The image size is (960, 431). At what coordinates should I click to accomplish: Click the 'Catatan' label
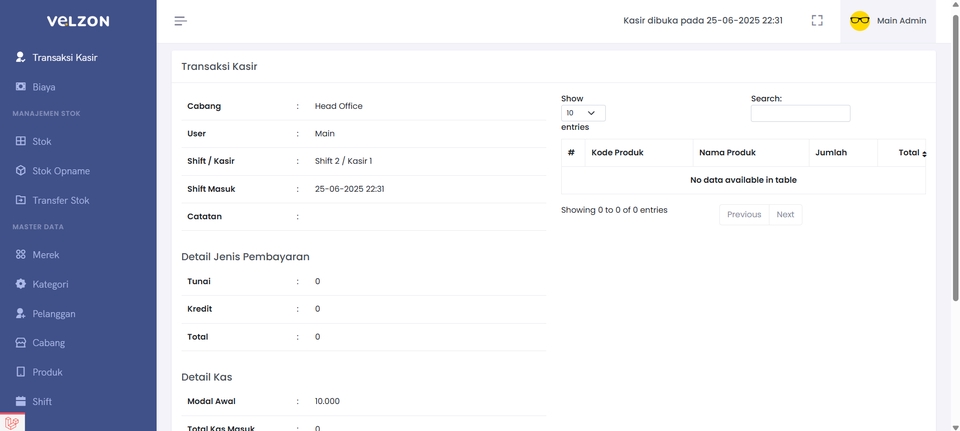pos(204,217)
